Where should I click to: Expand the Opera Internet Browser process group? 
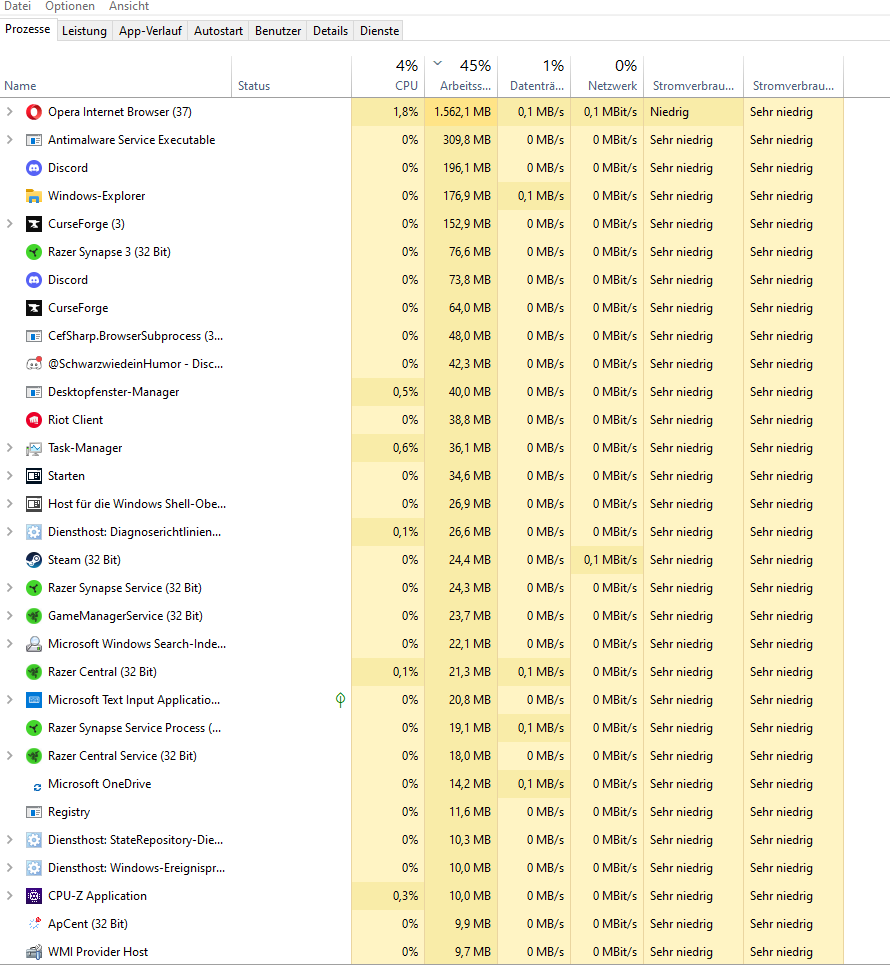[x=9, y=112]
